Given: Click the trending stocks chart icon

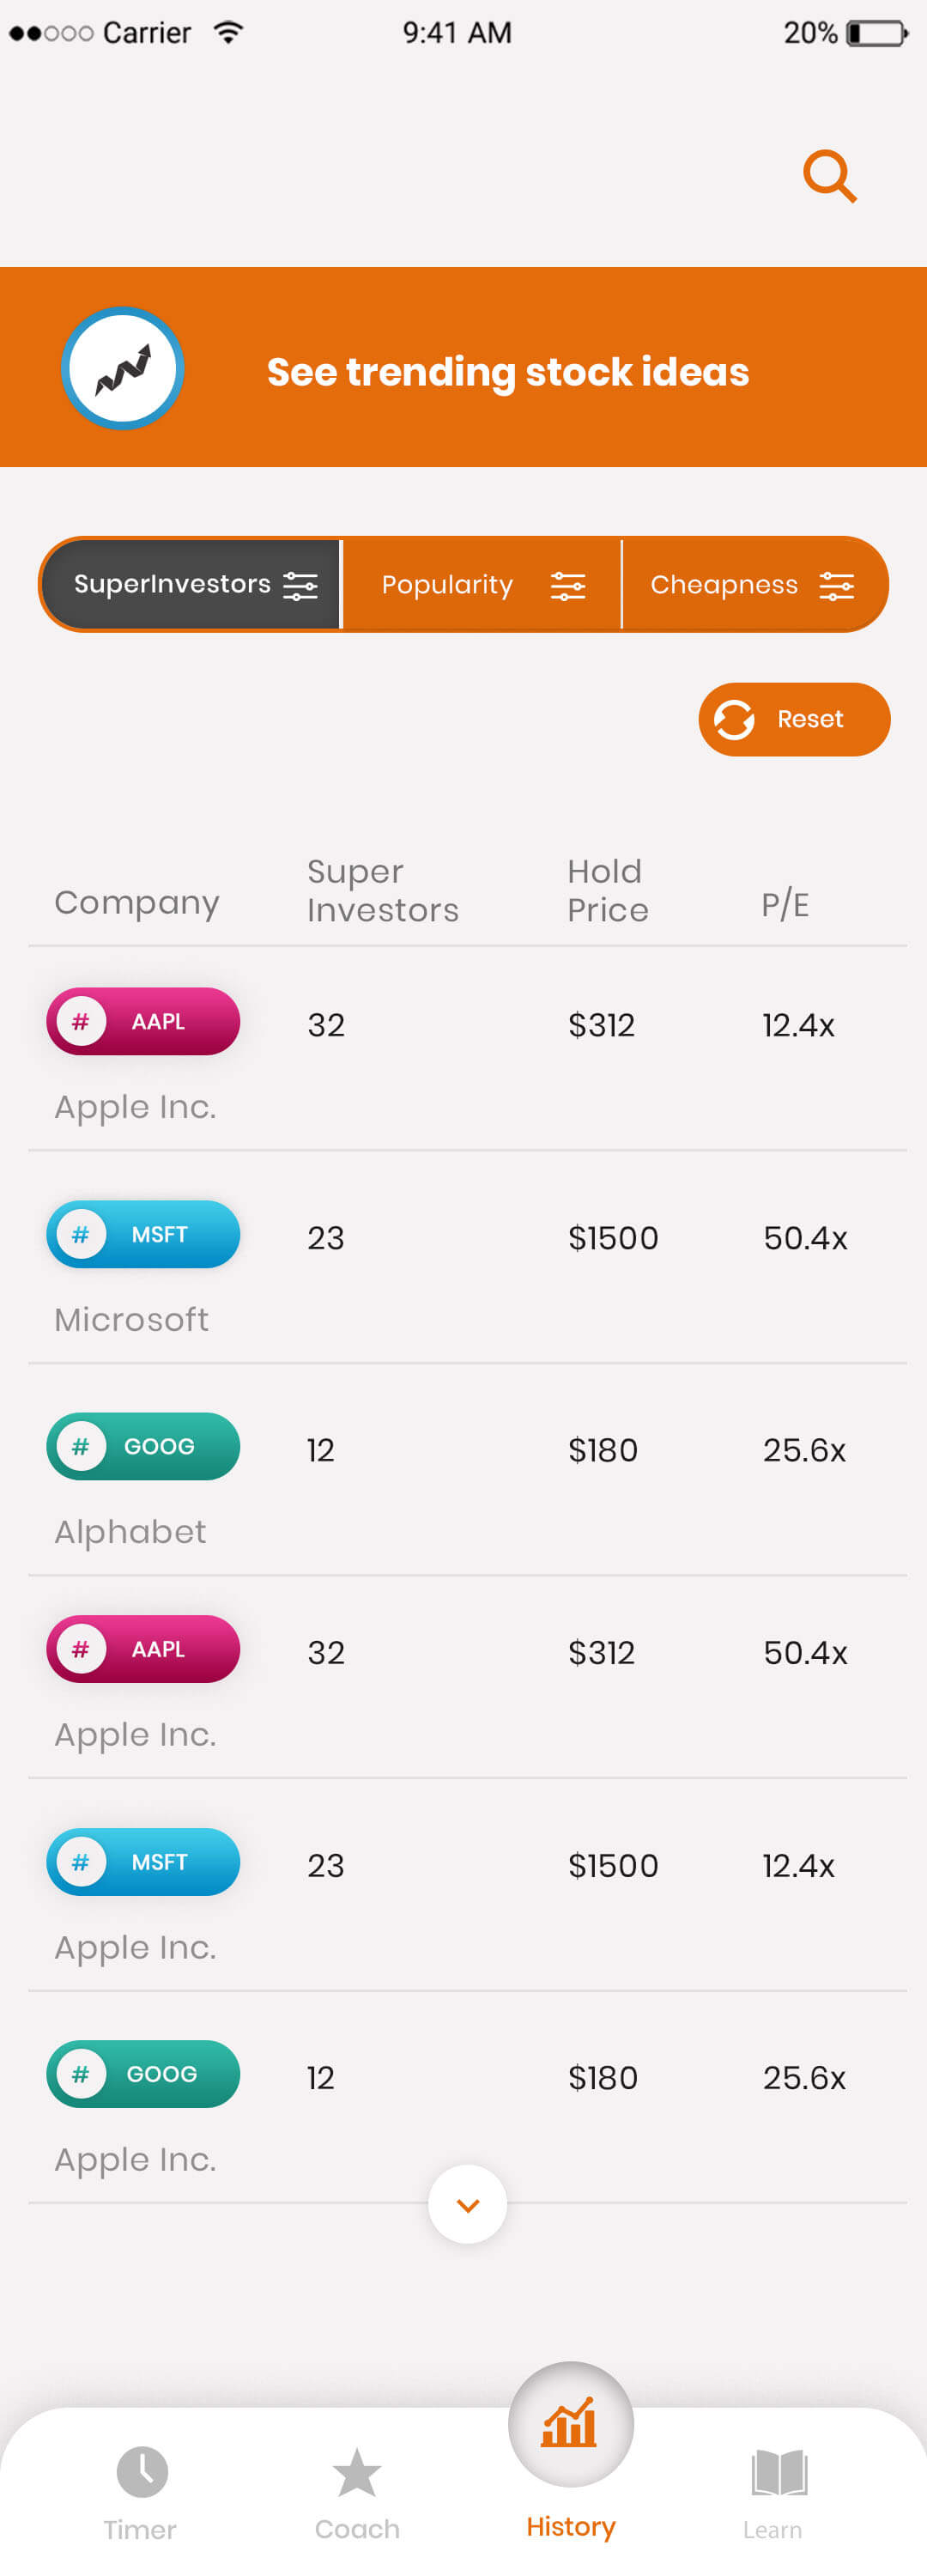Looking at the screenshot, I should (x=121, y=368).
